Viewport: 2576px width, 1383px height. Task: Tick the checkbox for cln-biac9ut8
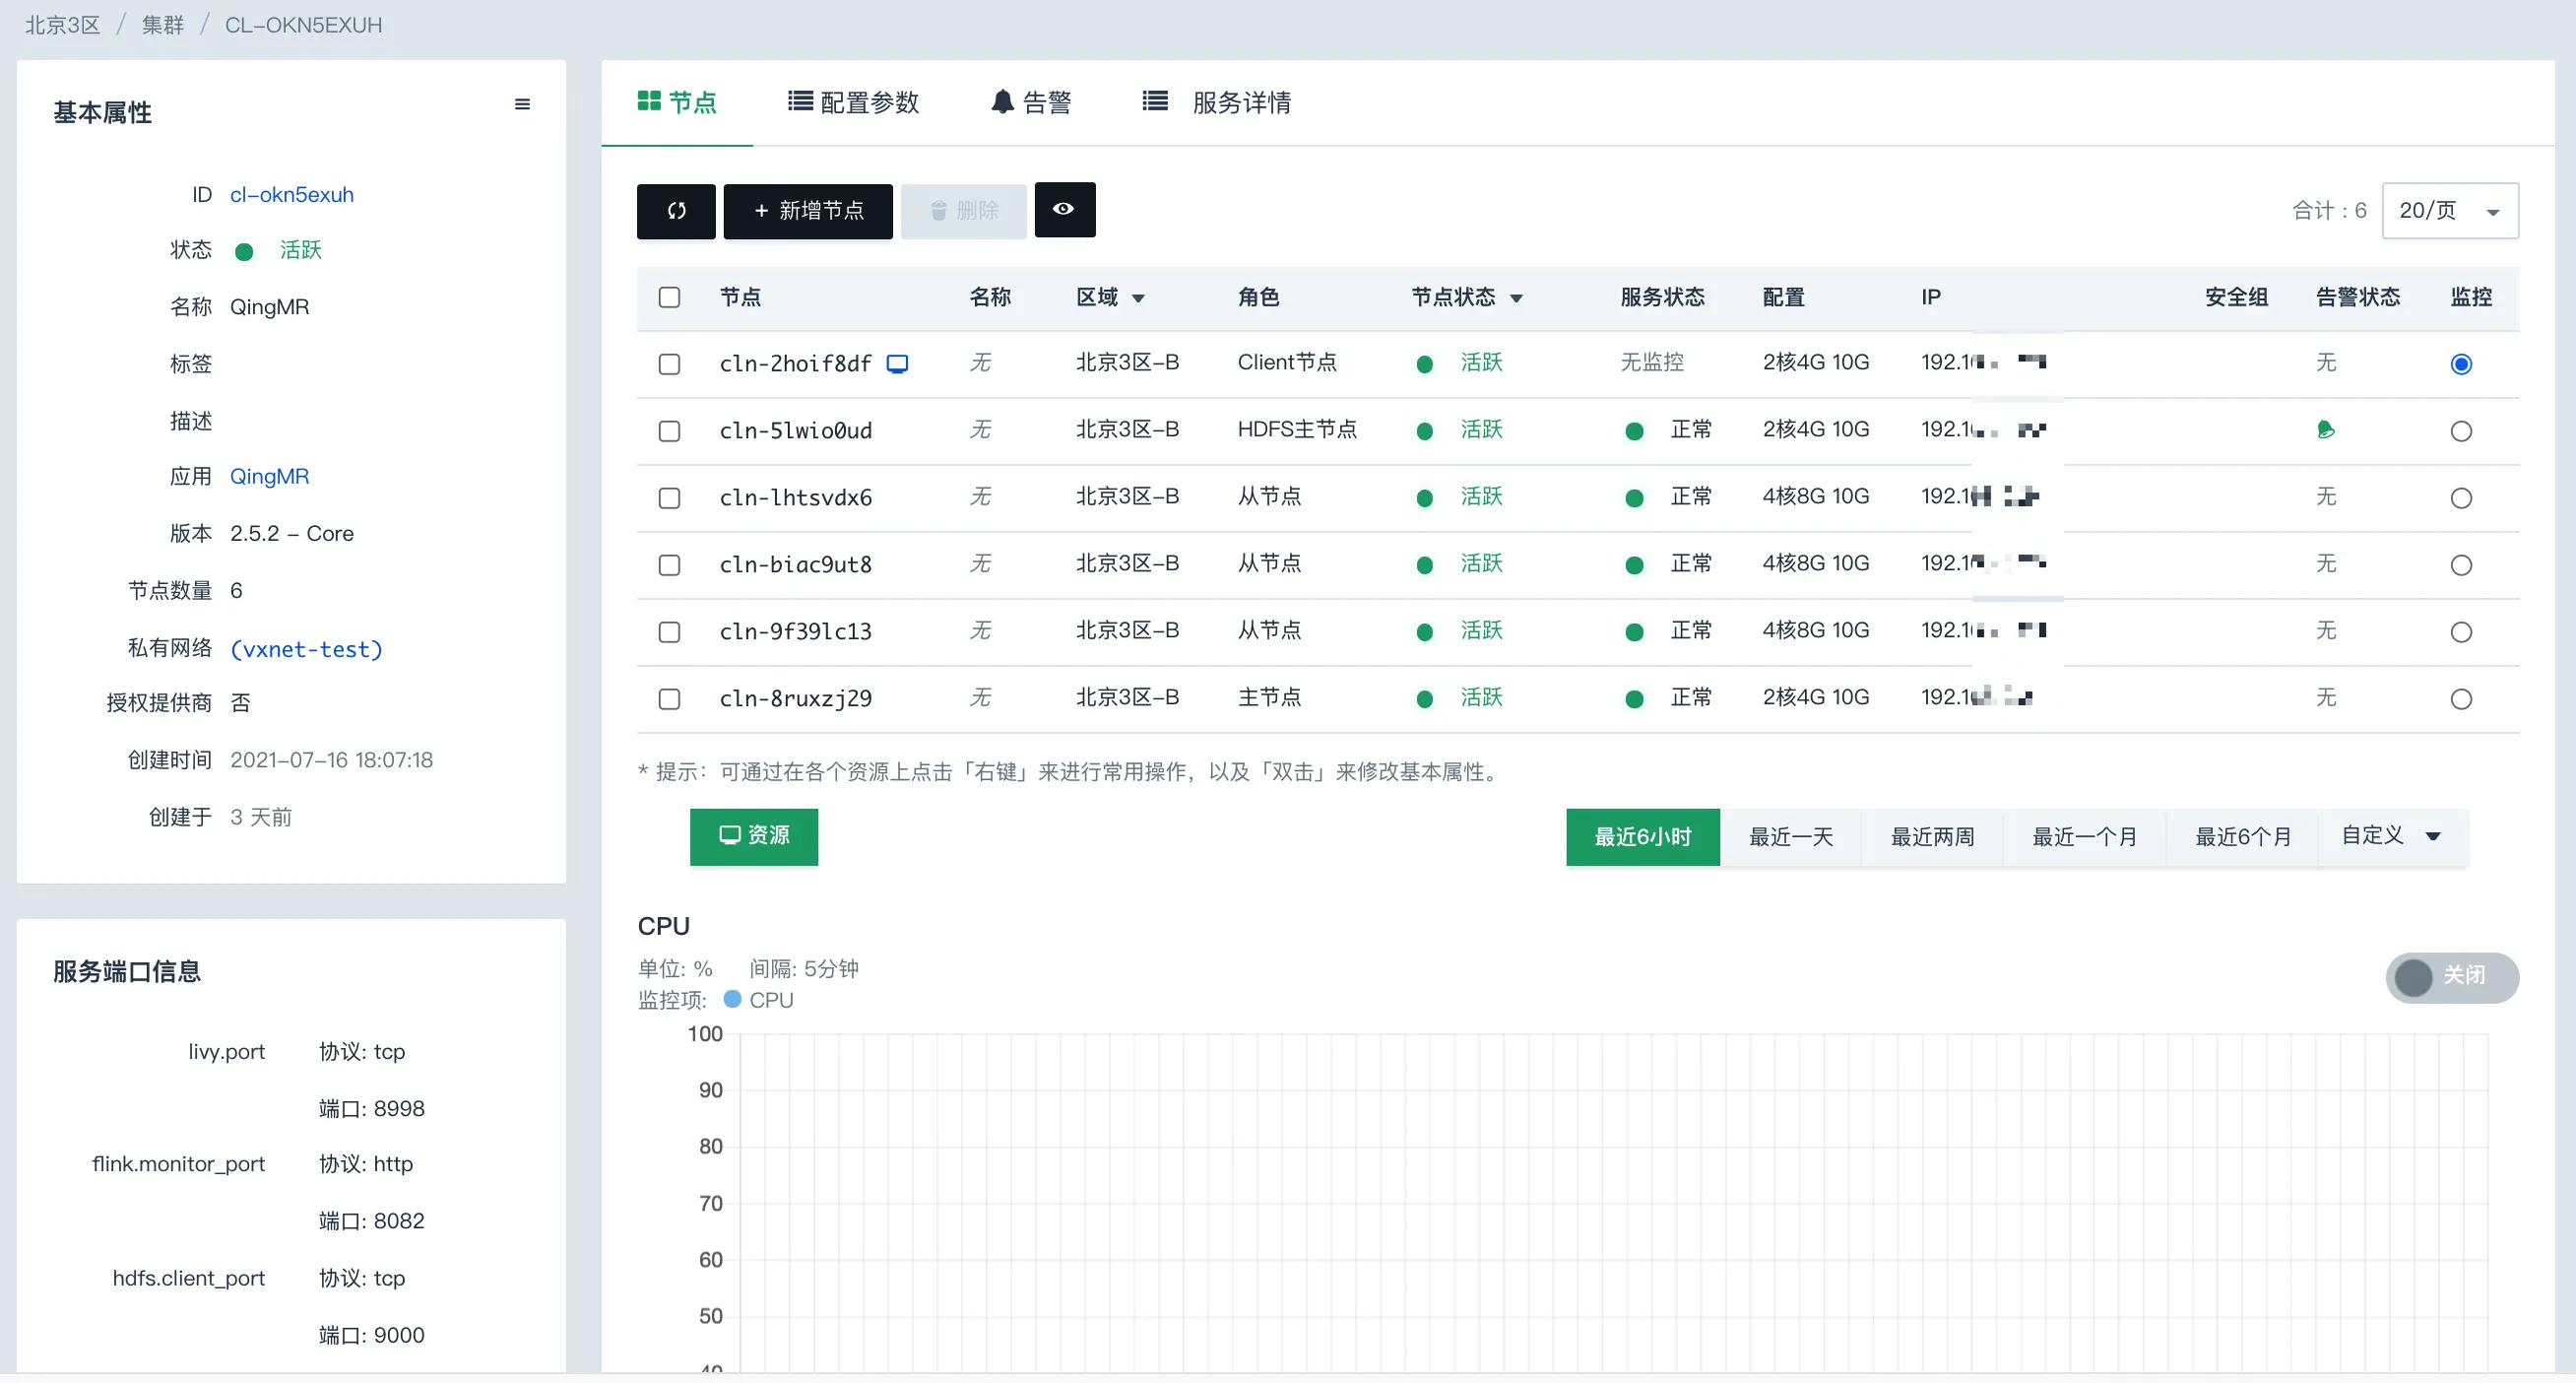coord(669,565)
